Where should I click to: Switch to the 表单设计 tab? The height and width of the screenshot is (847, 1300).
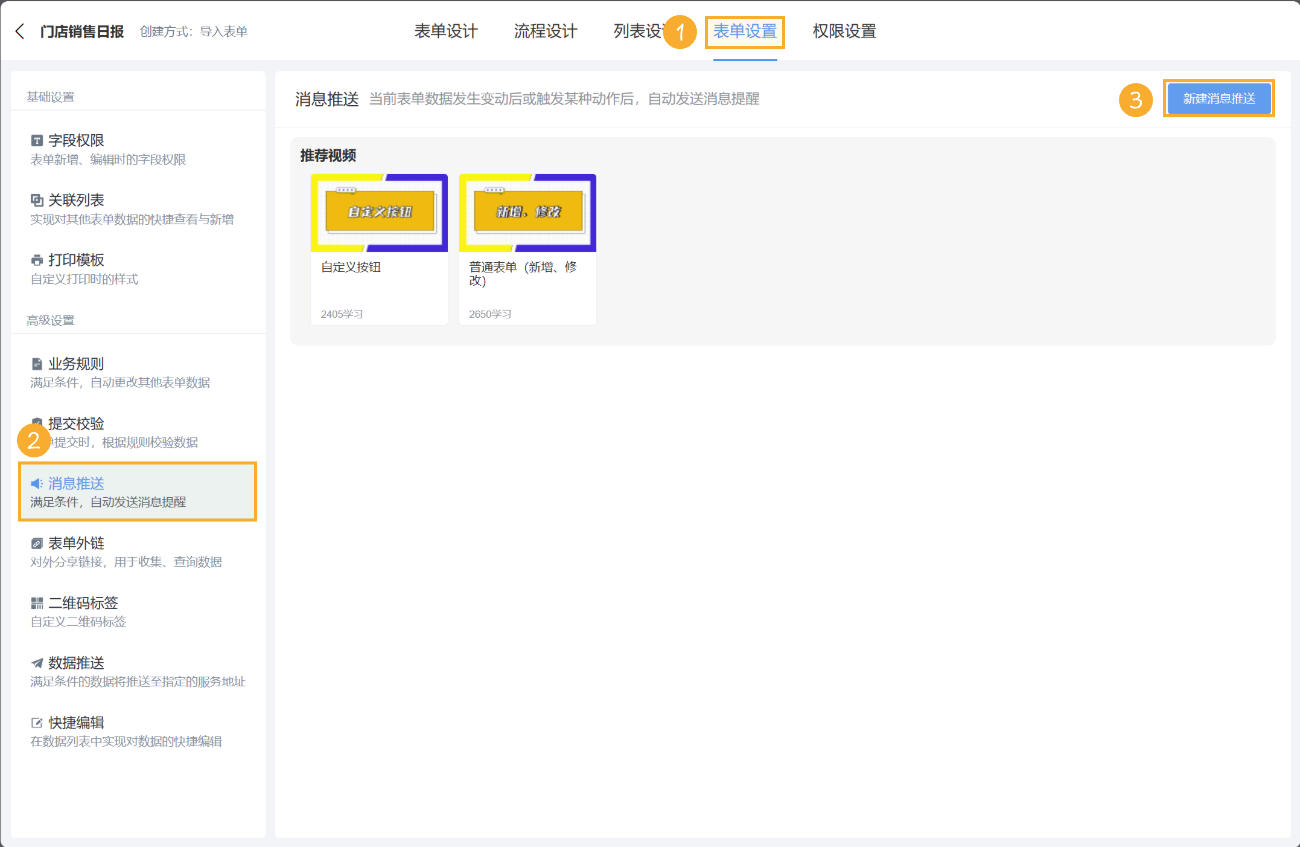(x=444, y=31)
